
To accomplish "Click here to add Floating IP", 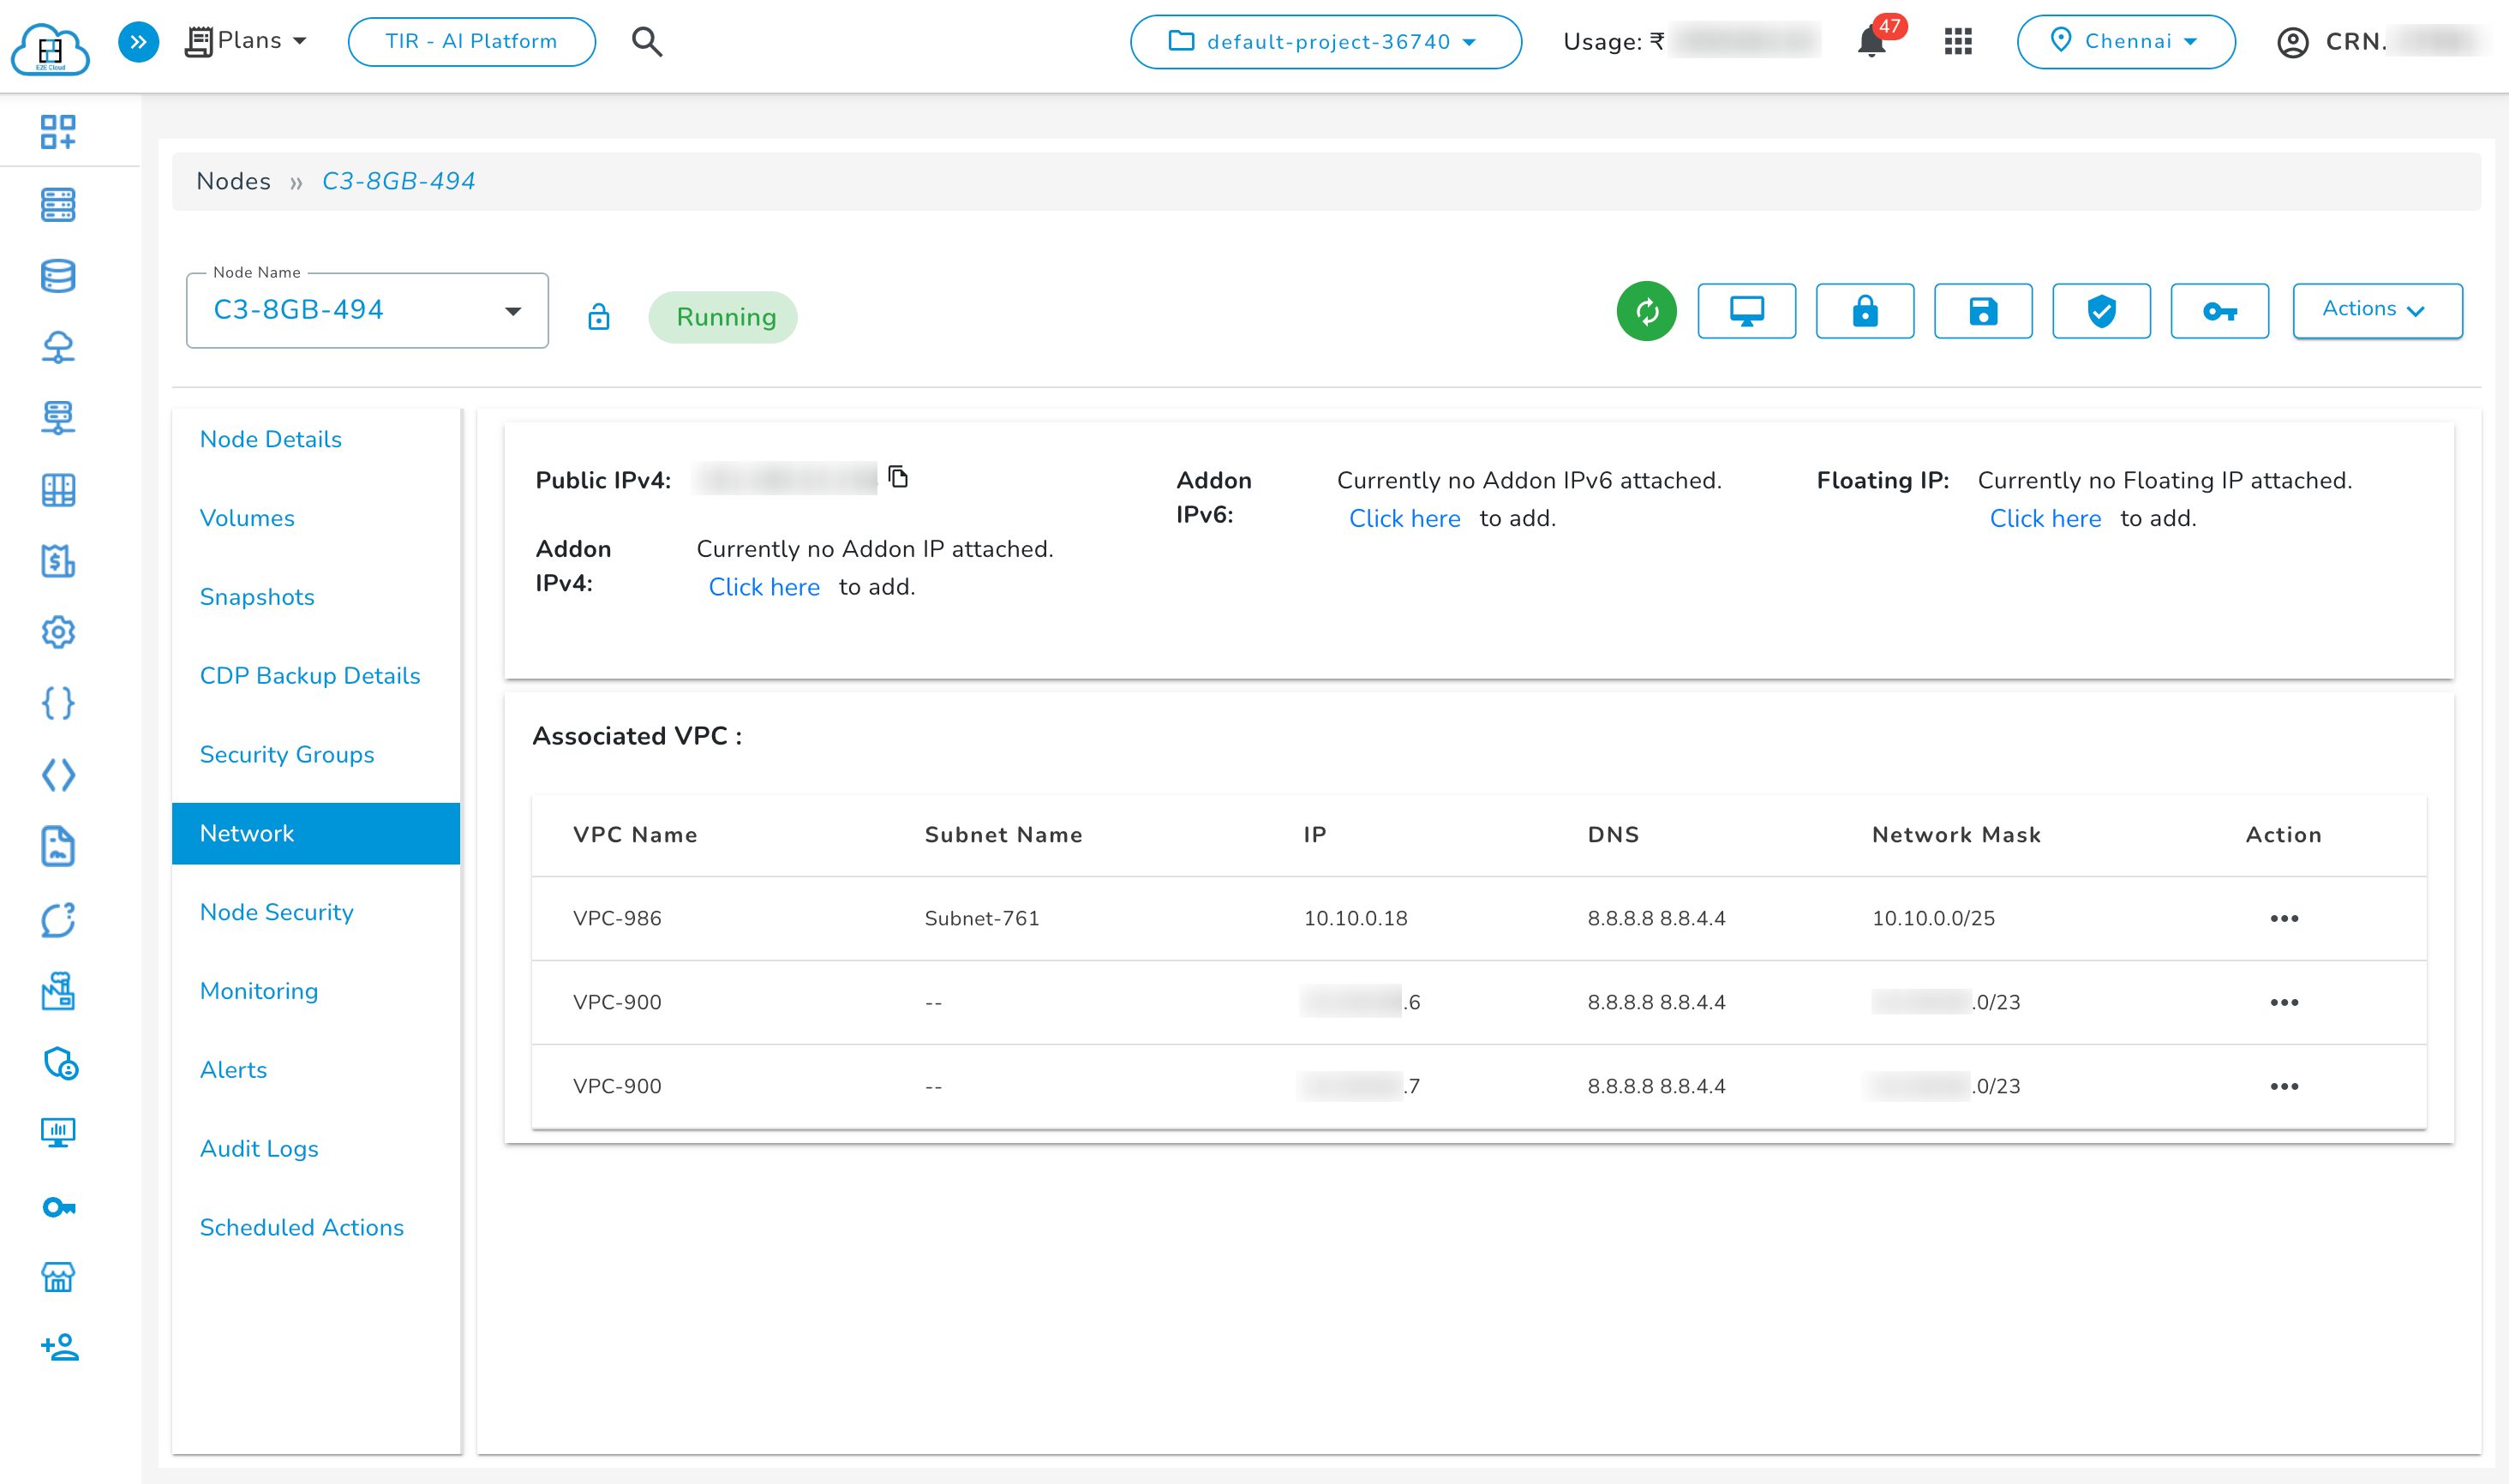I will tap(2046, 518).
